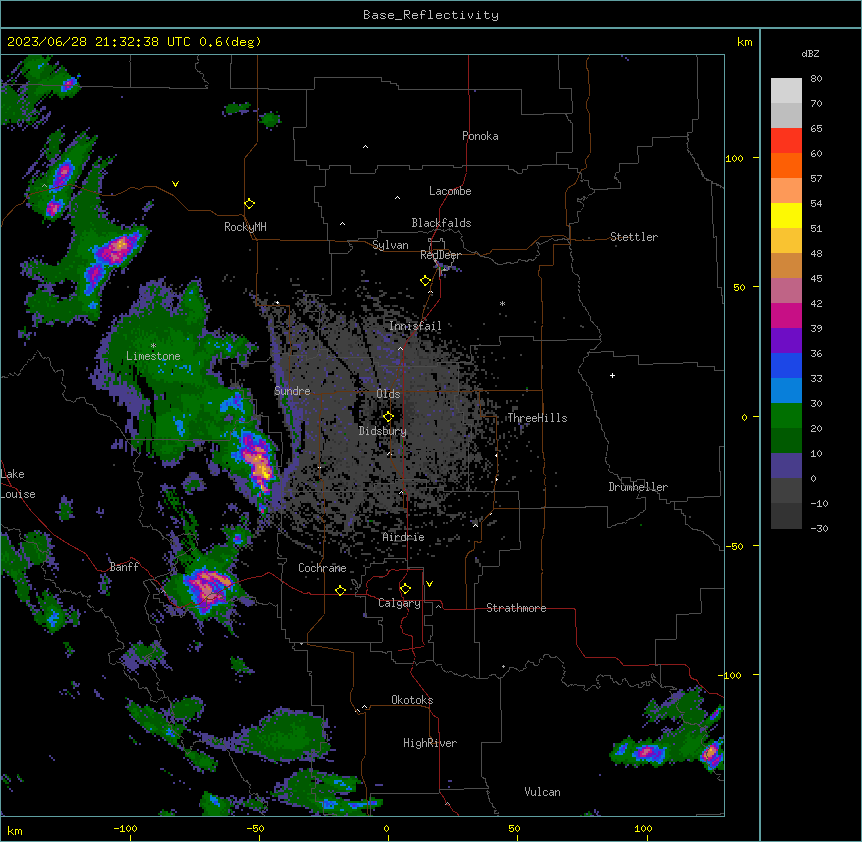Viewport: 862px width, 842px height.
Task: Select the white plus marker north of Drumheller
Action: coord(612,375)
